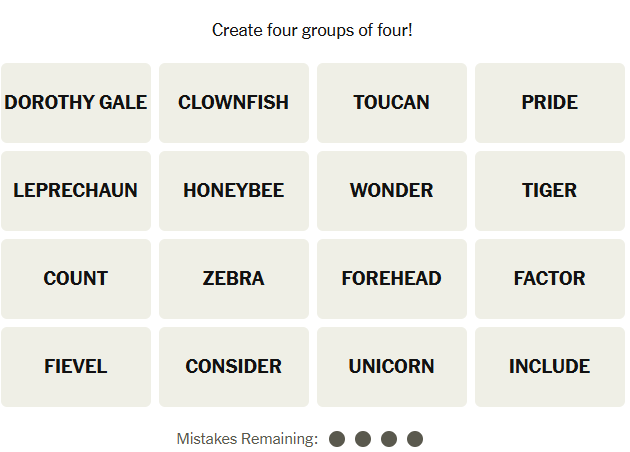This screenshot has width=630, height=452.
Task: Click the Mistakes Remaining label
Action: click(x=247, y=439)
